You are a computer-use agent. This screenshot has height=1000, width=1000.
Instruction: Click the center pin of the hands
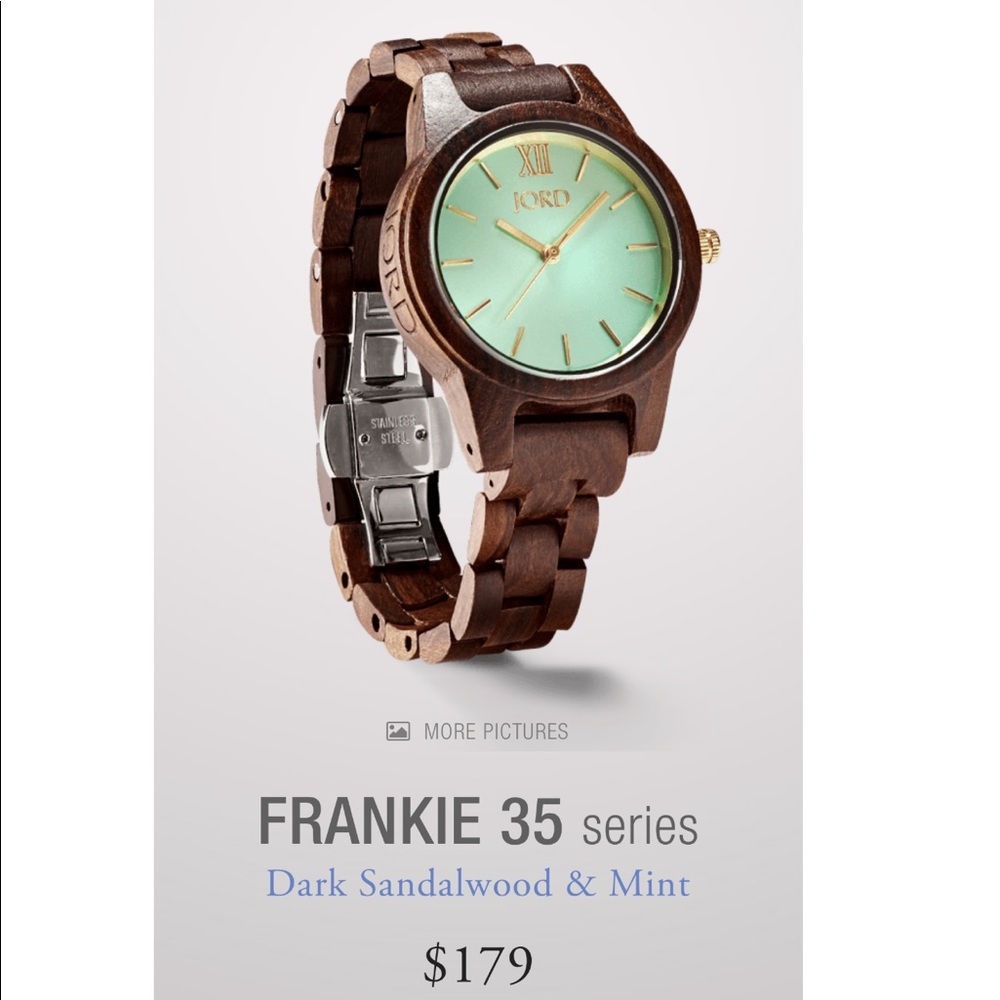[x=553, y=253]
